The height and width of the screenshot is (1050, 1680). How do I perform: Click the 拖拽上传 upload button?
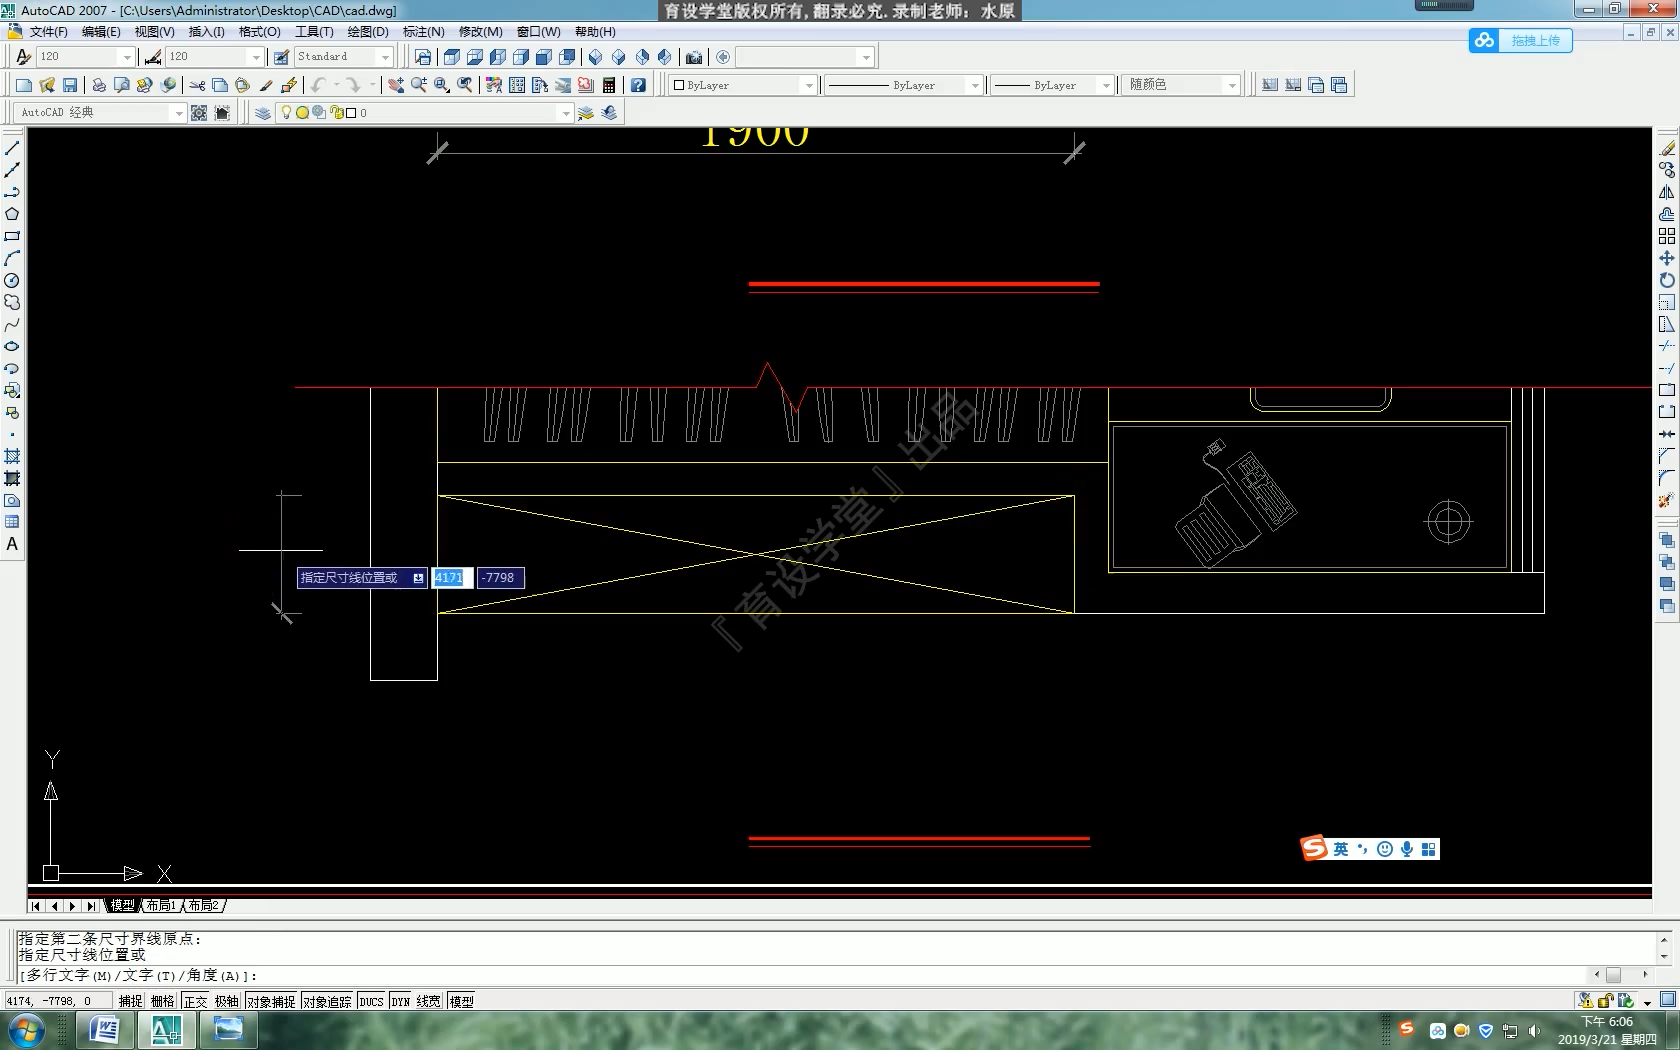(1520, 40)
